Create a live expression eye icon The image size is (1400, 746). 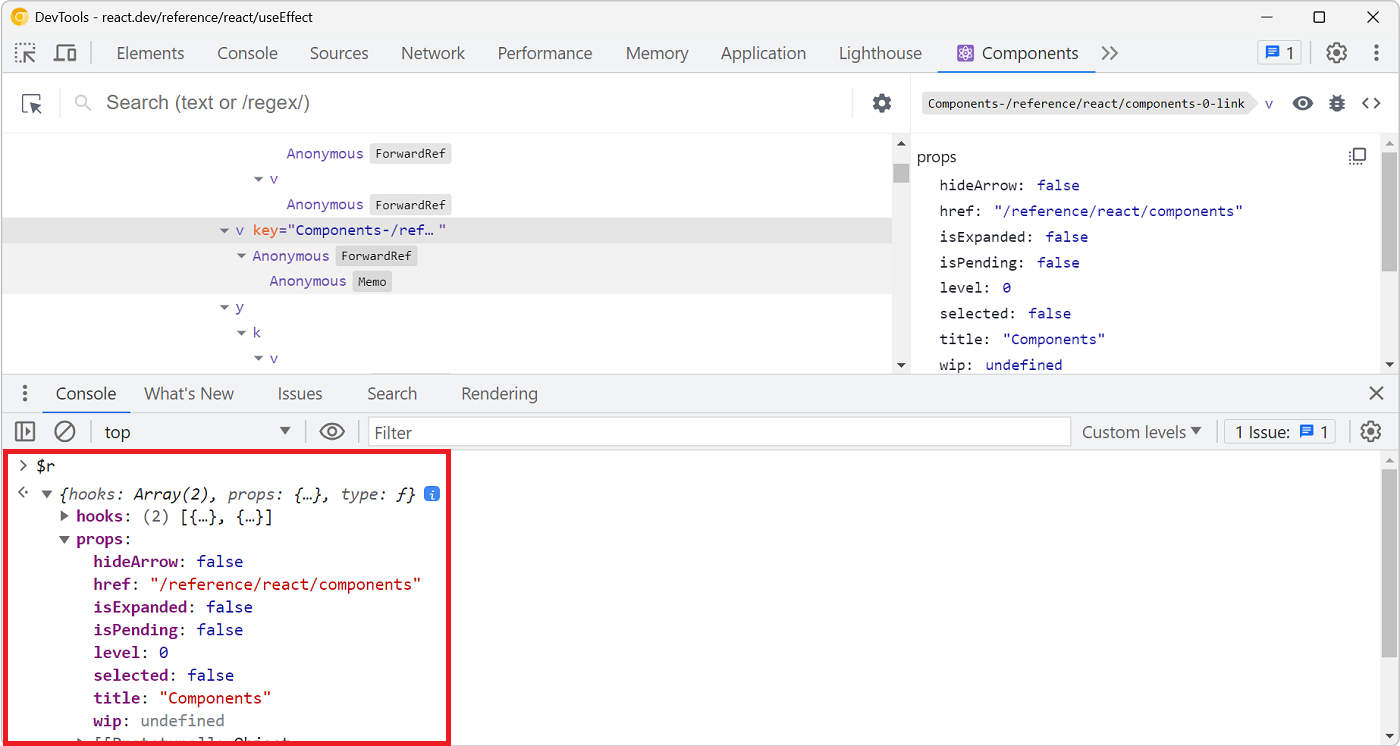pyautogui.click(x=332, y=432)
